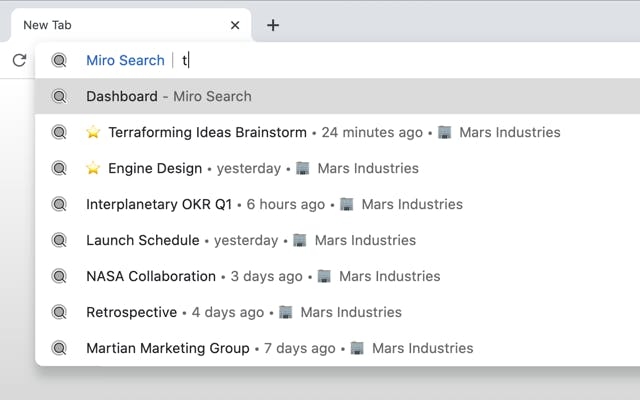
Task: Click search icon on NASA Collaboration row
Action: tap(59, 276)
